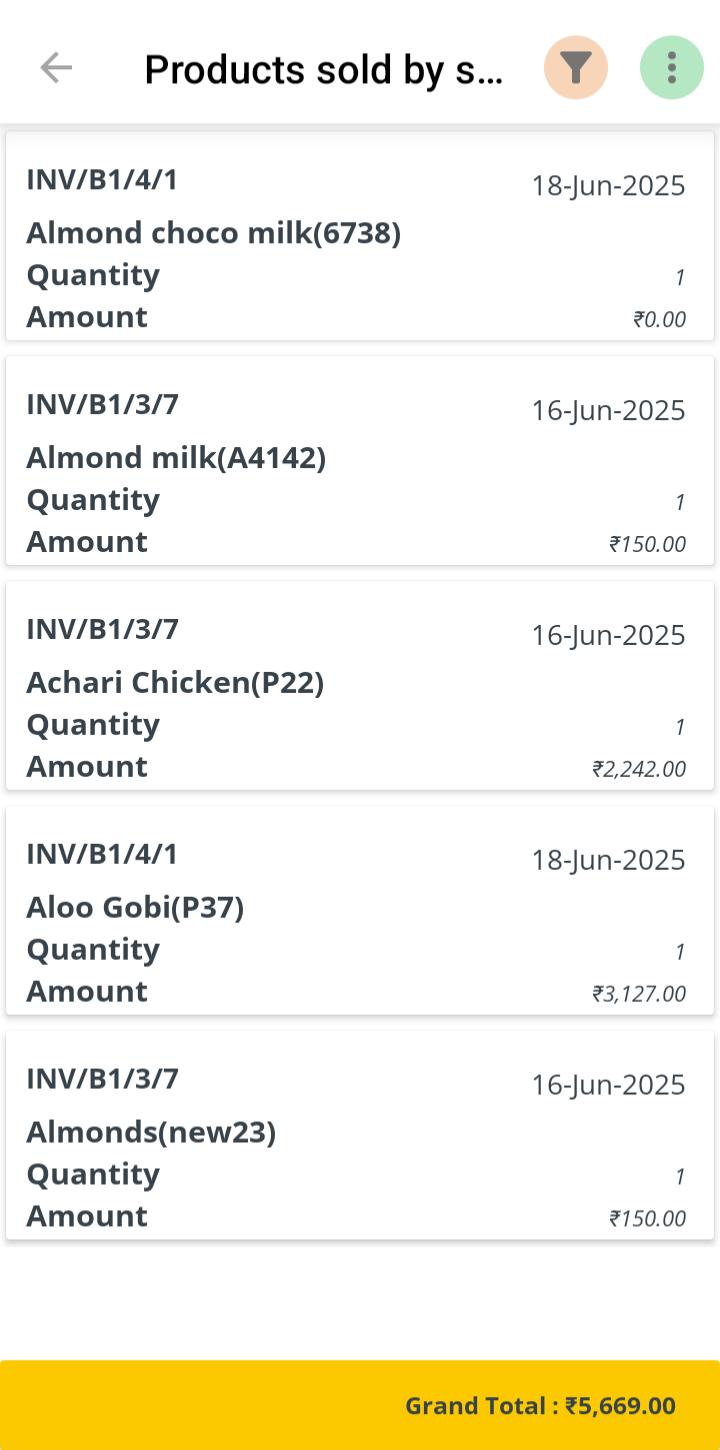Viewport: 720px width, 1450px height.
Task: Open the Almond choco milk(6738) entry
Action: point(213,233)
